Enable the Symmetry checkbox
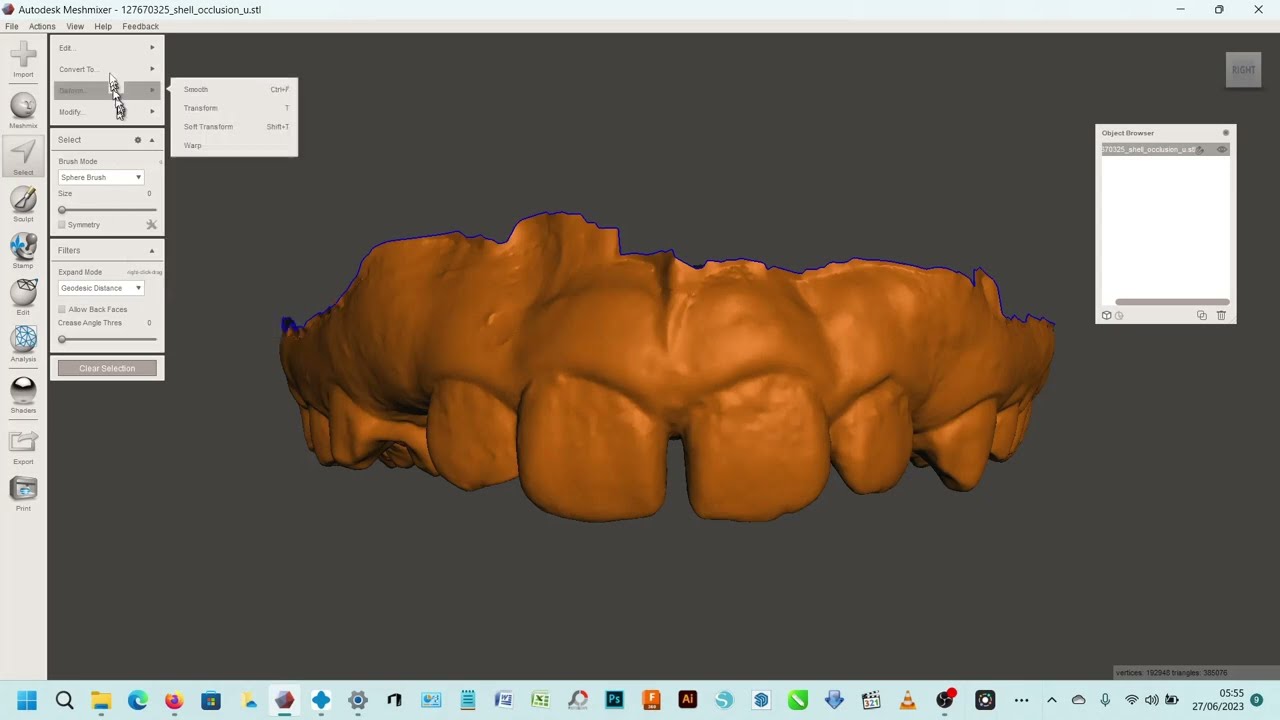The image size is (1280, 720). tap(62, 225)
